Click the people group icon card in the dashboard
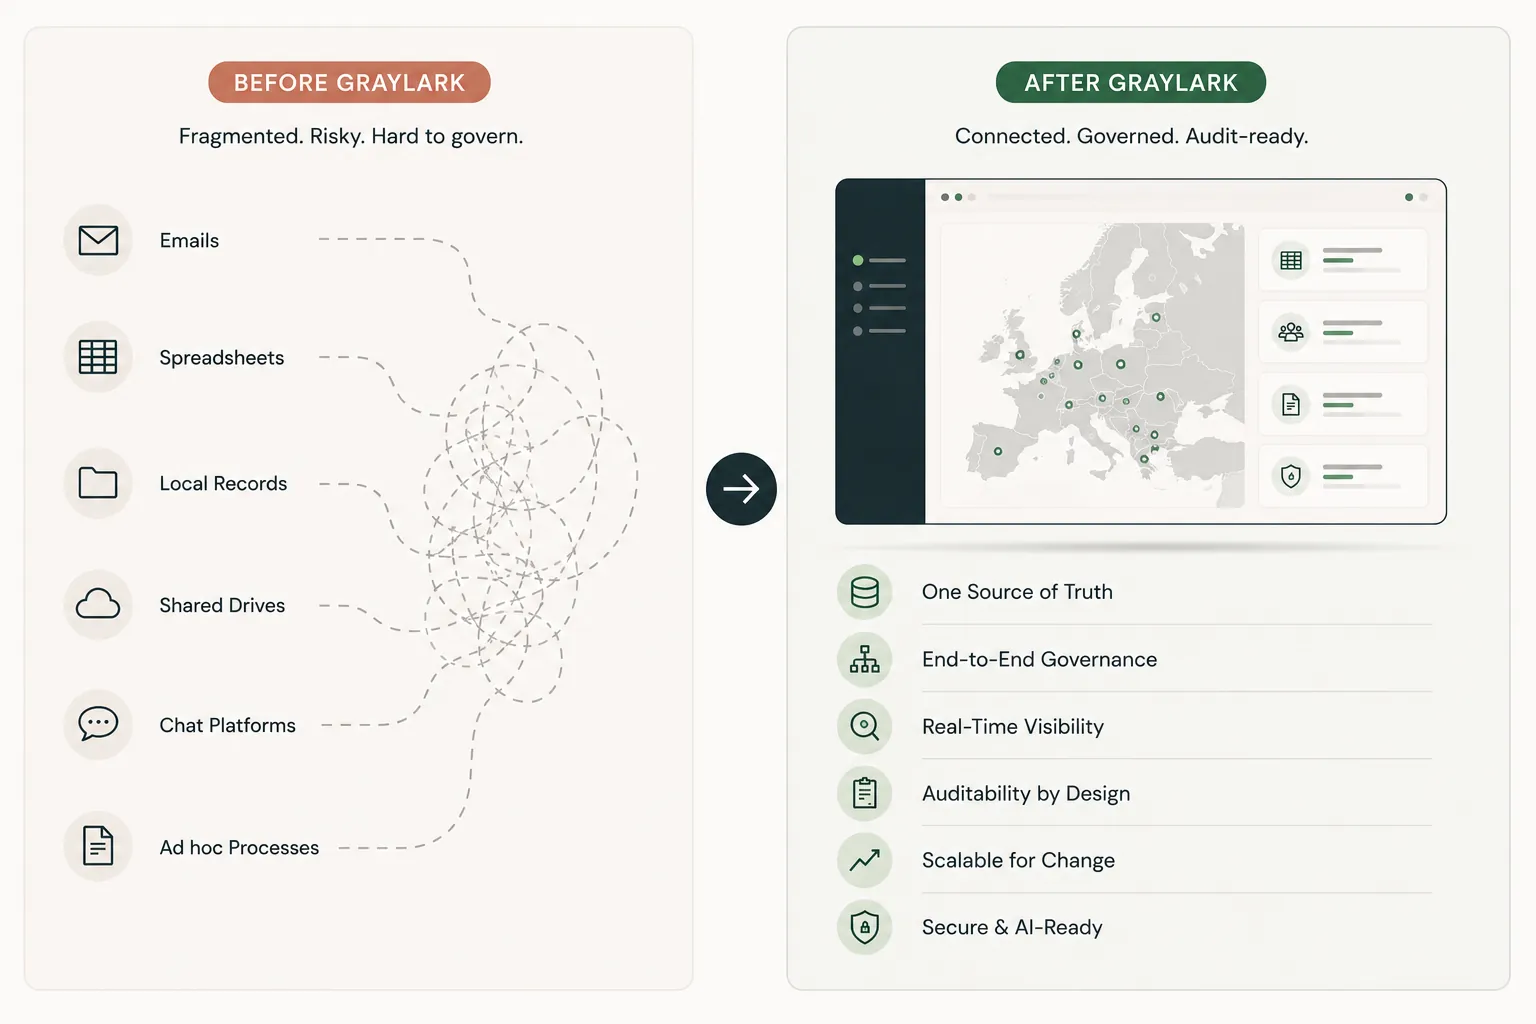Image resolution: width=1536 pixels, height=1024 pixels. point(1343,332)
